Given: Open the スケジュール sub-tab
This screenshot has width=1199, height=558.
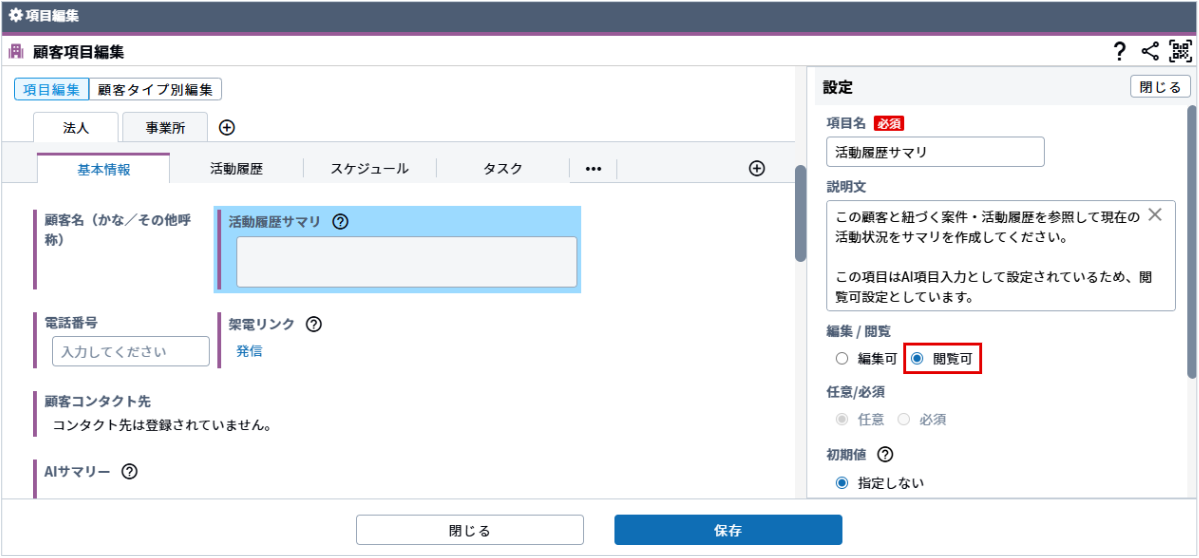Looking at the screenshot, I should (369, 169).
